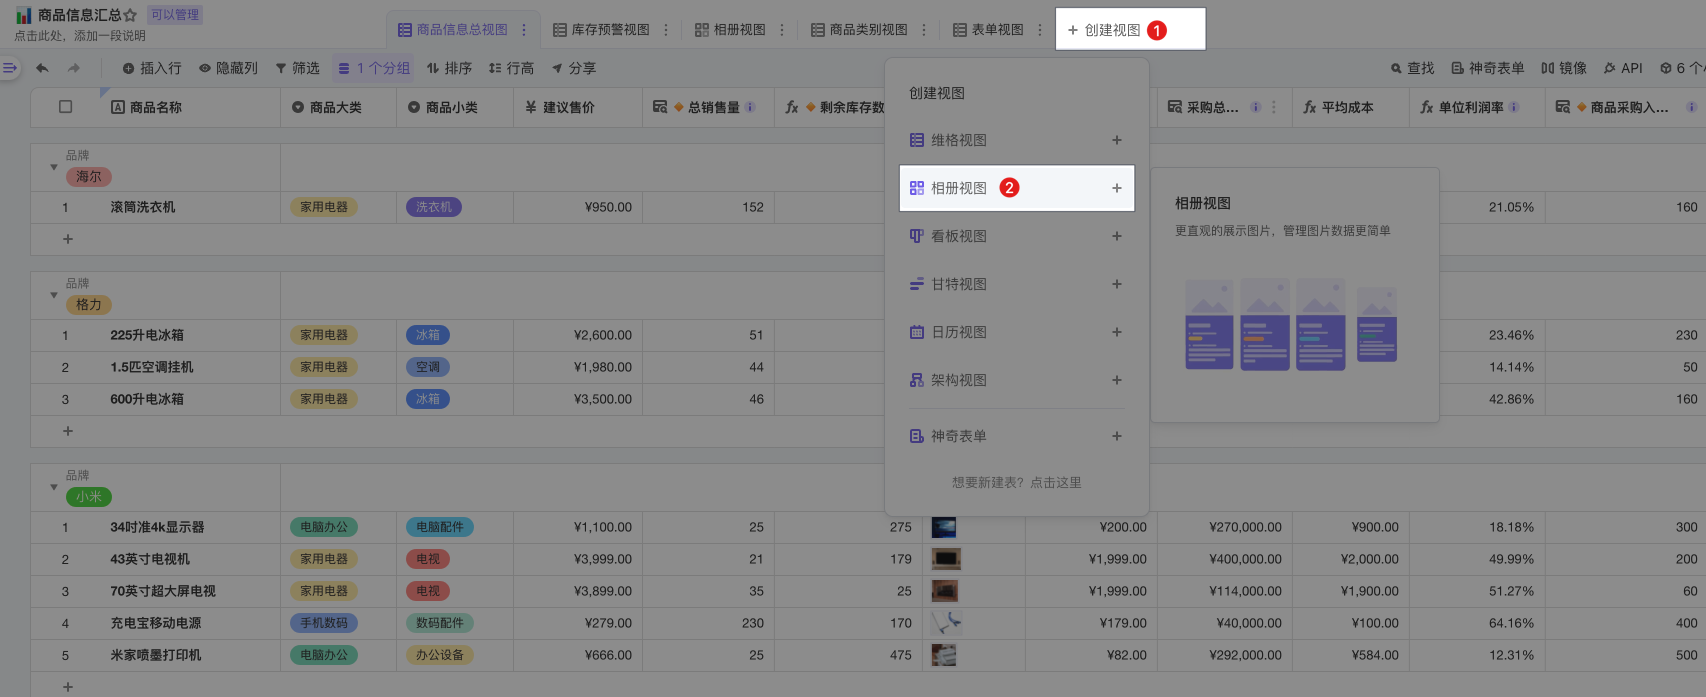Click plus icon beside 神奇表单 entry
Screen dimensions: 1706x697
[x=1117, y=436]
